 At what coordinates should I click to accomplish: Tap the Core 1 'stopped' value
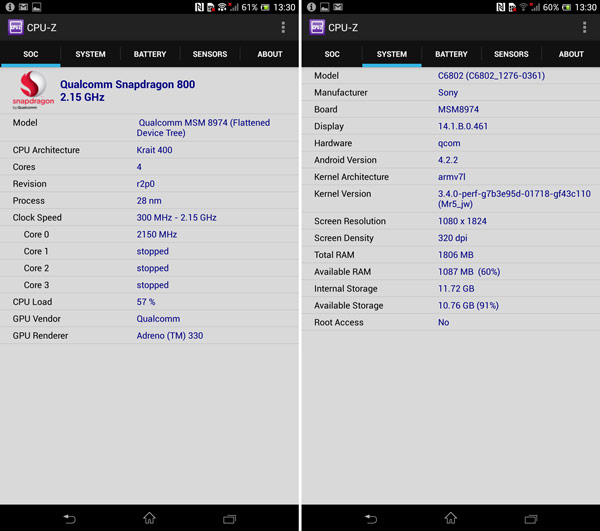coord(153,251)
